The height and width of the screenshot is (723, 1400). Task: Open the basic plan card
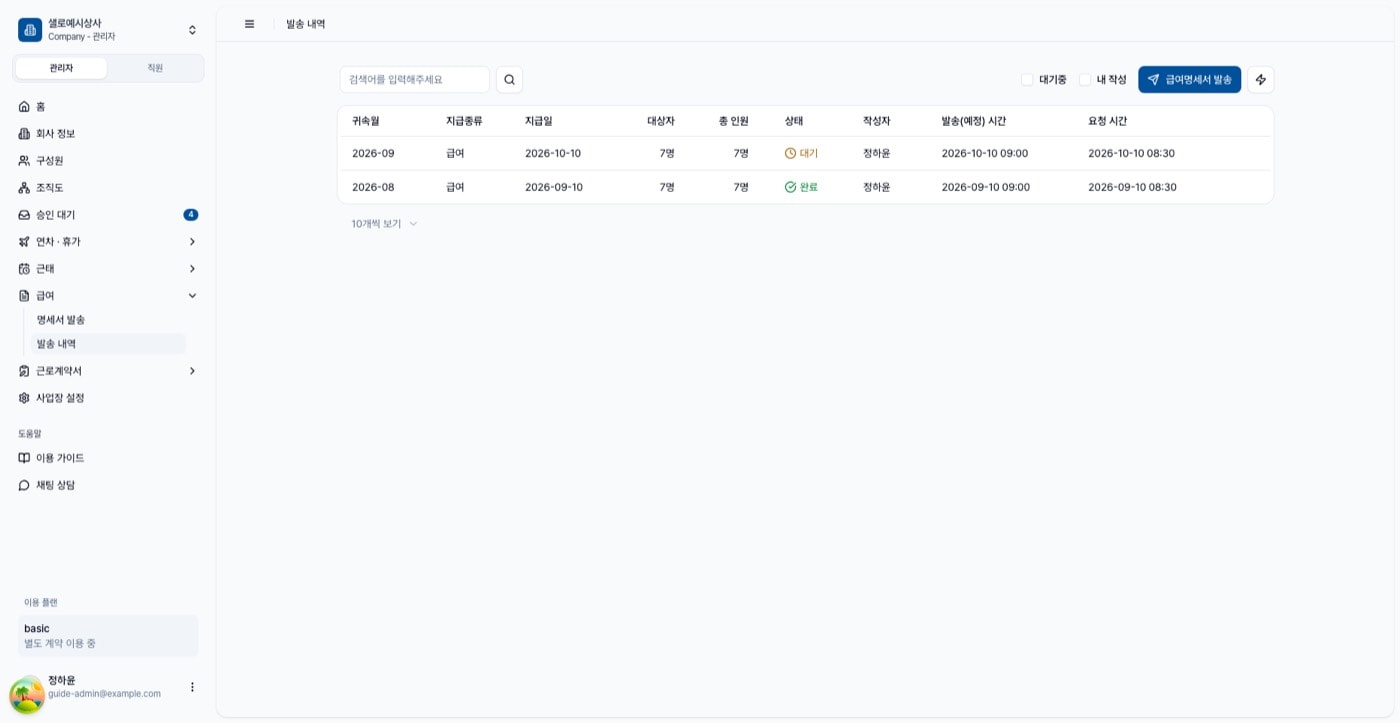(x=108, y=636)
